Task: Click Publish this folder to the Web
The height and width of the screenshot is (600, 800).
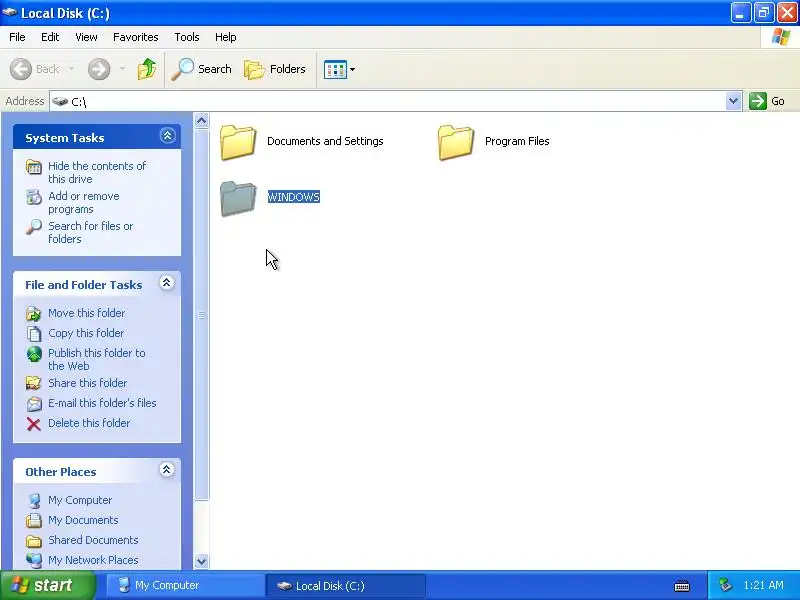Action: 97,359
